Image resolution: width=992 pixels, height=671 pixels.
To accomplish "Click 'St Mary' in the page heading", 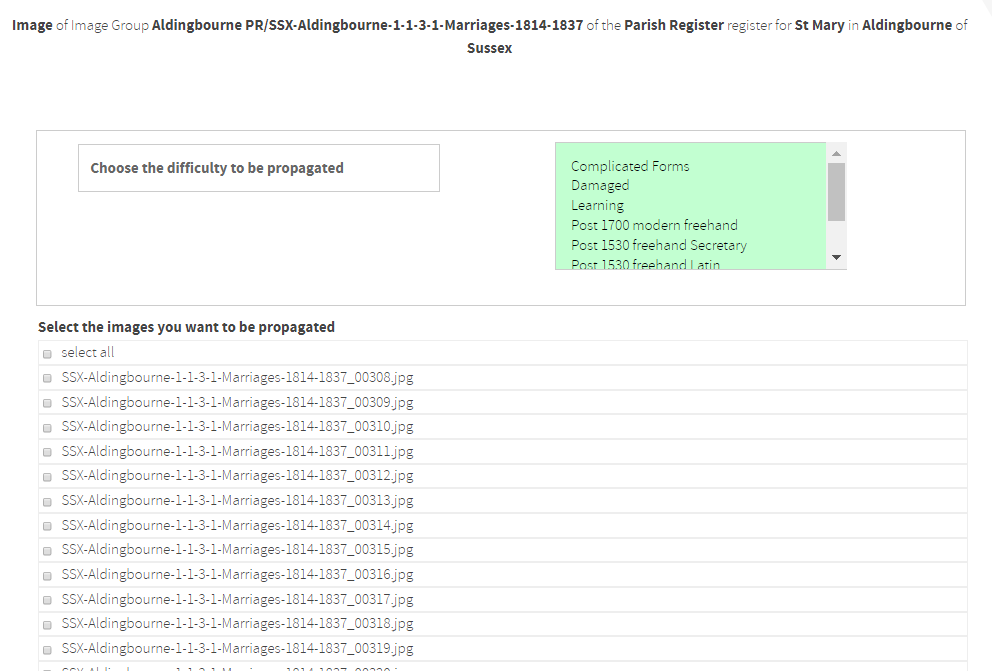I will click(819, 25).
